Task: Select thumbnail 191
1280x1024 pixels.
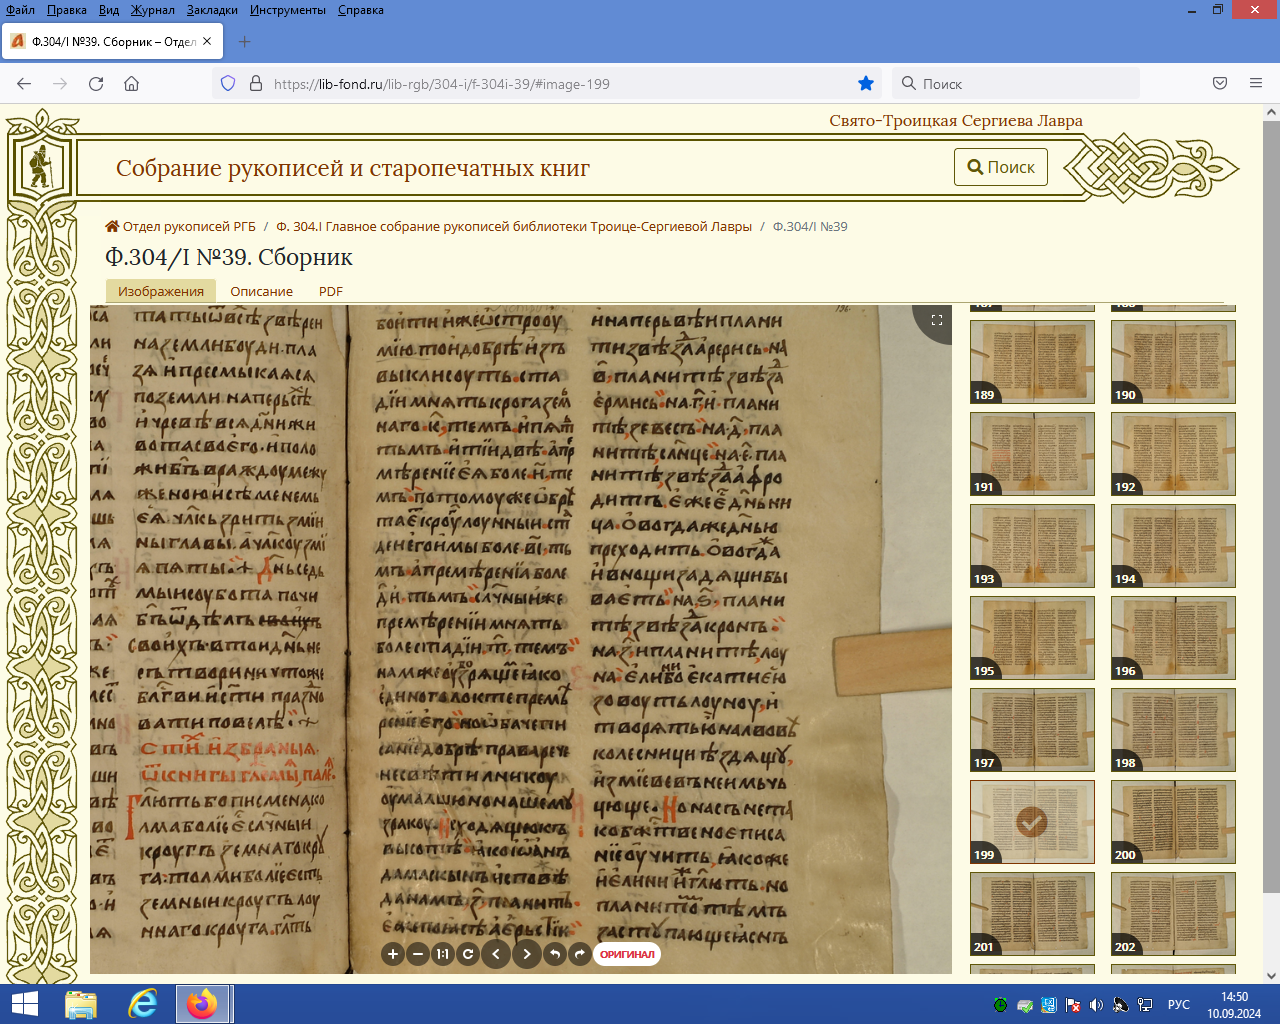Action: click(x=1032, y=454)
